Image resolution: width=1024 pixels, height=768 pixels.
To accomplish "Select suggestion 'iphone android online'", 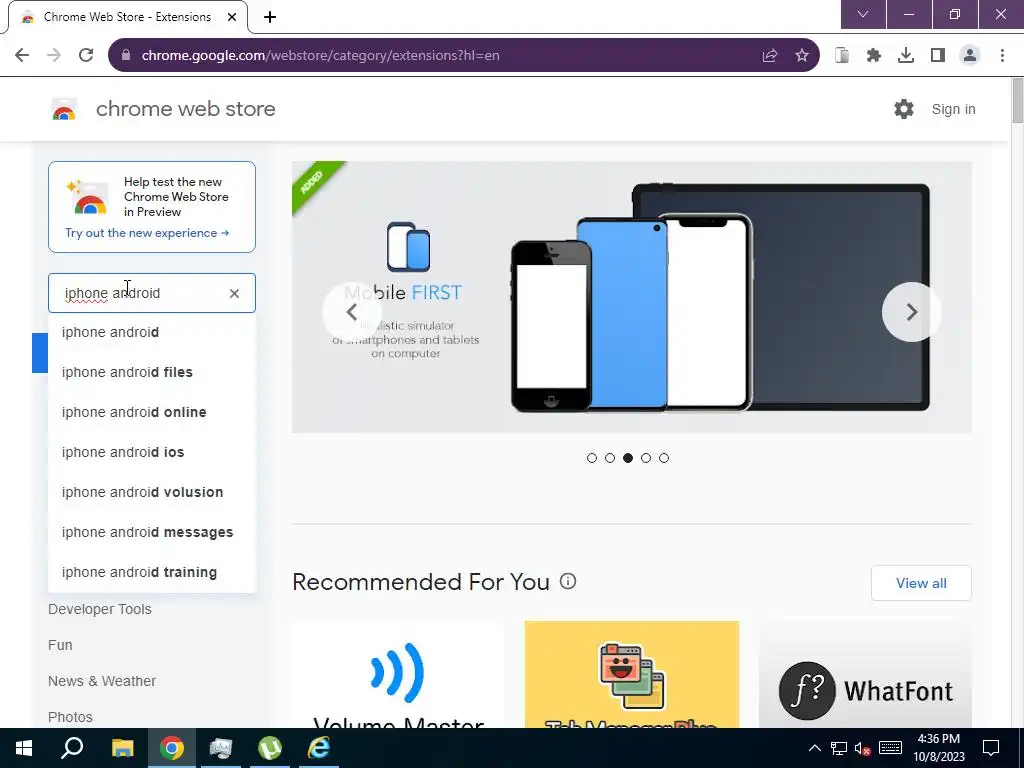I will [152, 412].
